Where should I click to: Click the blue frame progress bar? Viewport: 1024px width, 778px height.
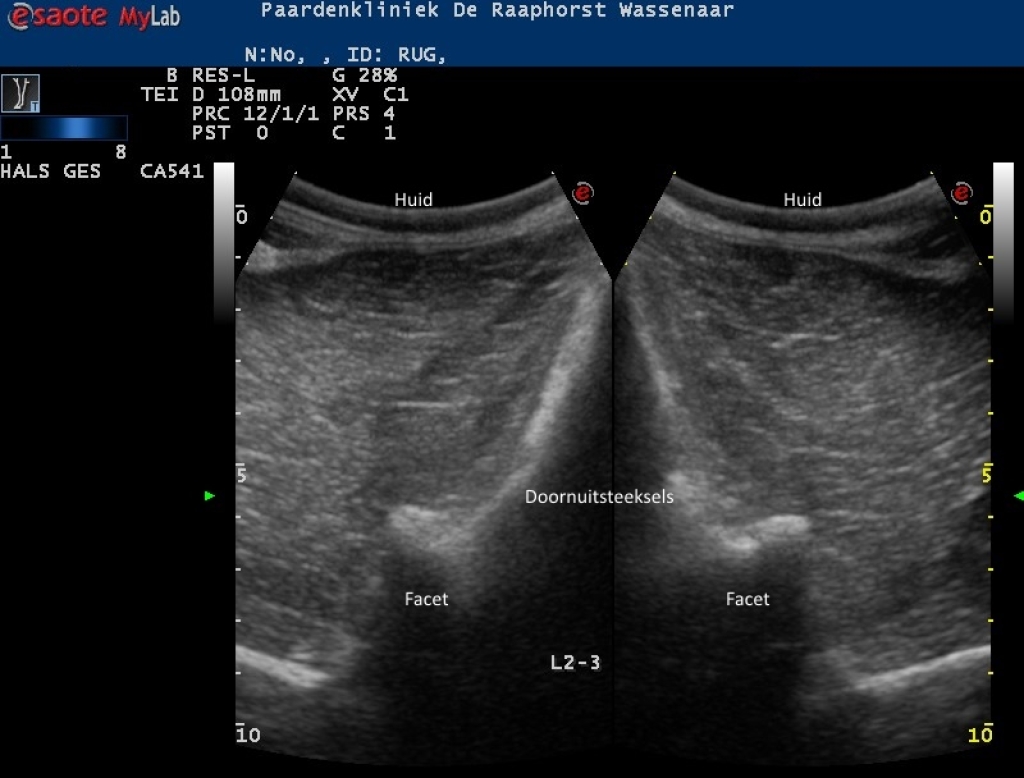tap(64, 128)
